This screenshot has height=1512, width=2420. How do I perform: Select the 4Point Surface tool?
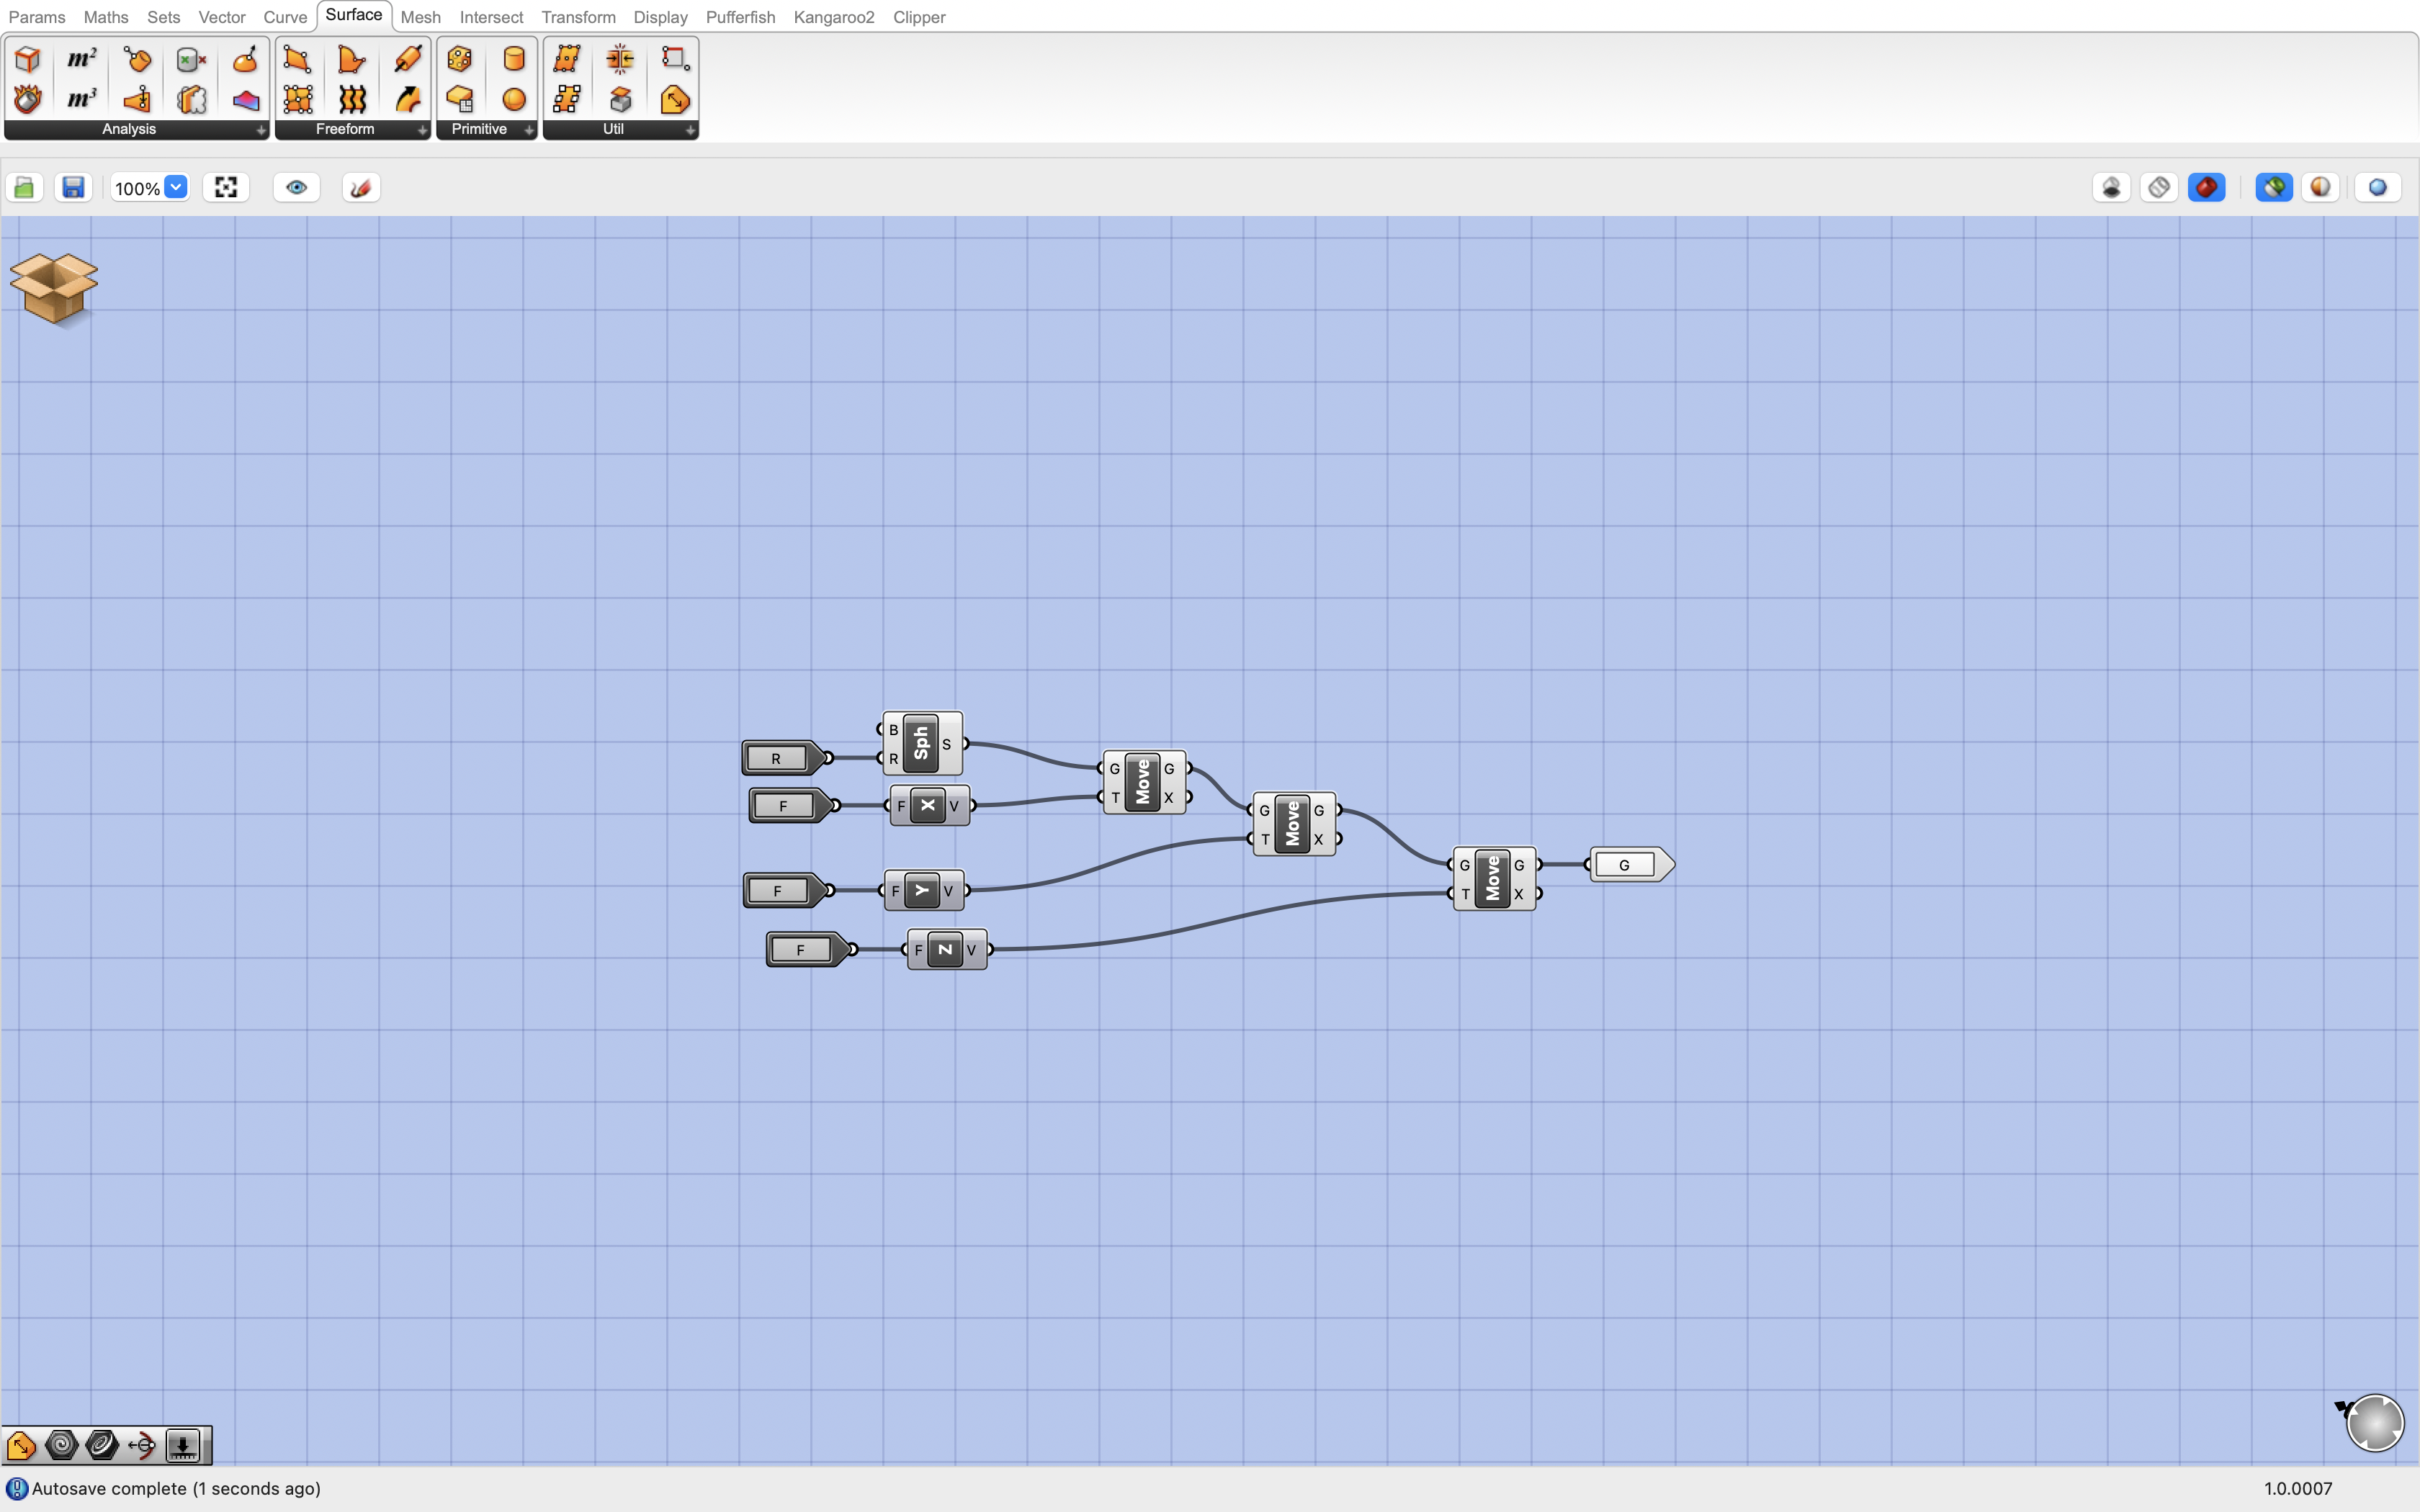(x=297, y=58)
